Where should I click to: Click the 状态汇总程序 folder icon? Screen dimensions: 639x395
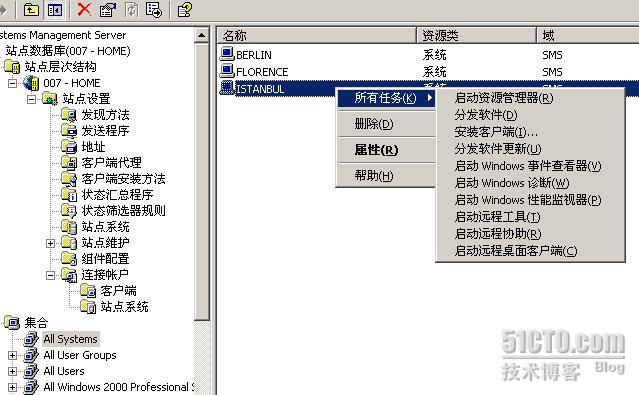tap(69, 194)
